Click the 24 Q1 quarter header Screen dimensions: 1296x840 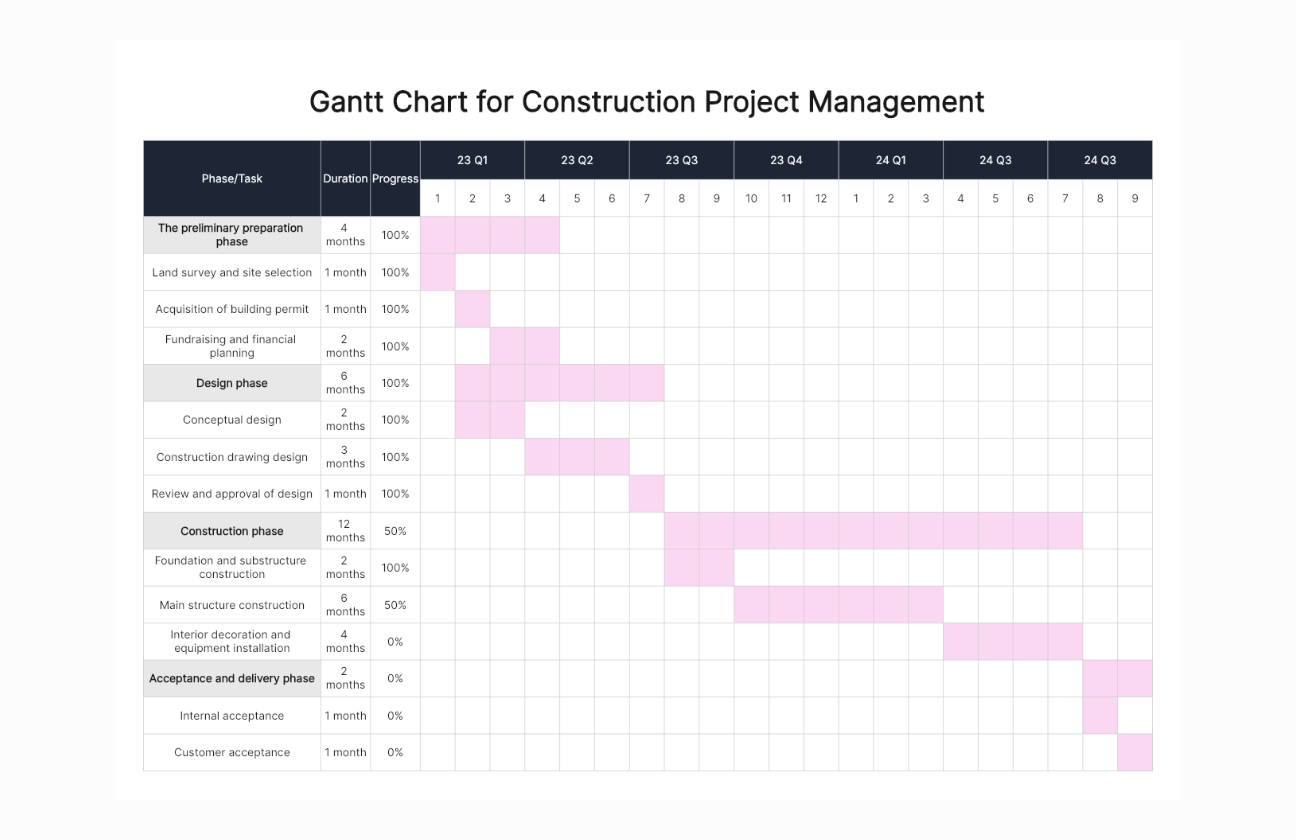pyautogui.click(x=890, y=160)
